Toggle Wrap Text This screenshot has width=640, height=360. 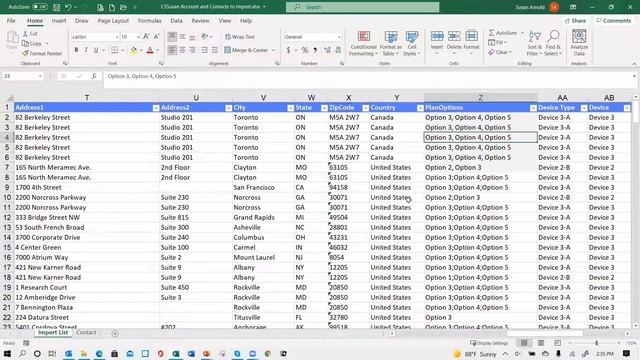pyautogui.click(x=240, y=37)
